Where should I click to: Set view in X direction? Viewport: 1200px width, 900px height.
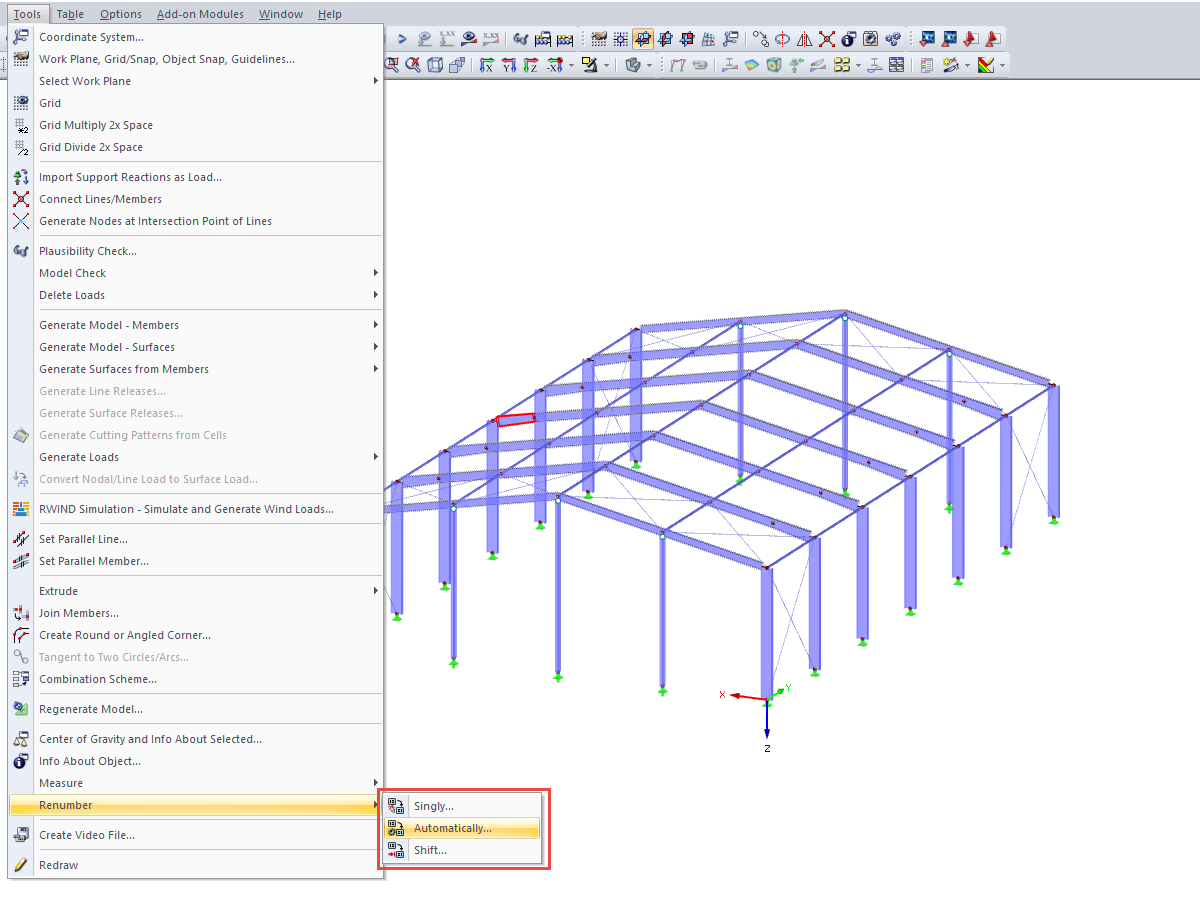486,65
